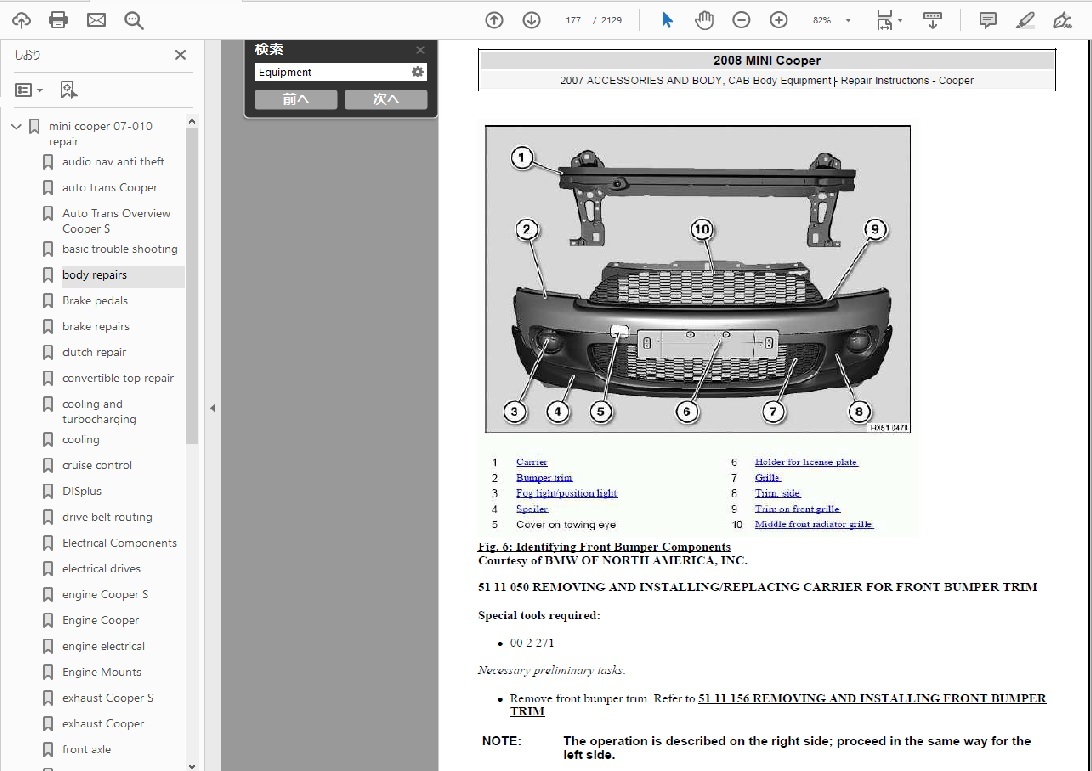1092x771 pixels.
Task: Open the audio nav anti theft bookmark
Action: 113,162
